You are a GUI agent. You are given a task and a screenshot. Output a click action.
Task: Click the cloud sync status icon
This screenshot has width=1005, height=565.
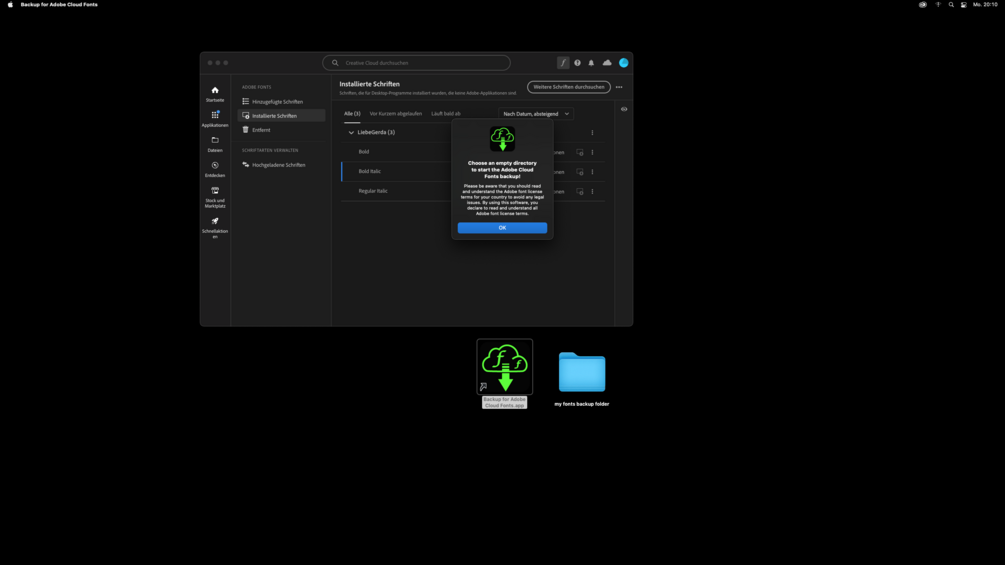coord(606,63)
